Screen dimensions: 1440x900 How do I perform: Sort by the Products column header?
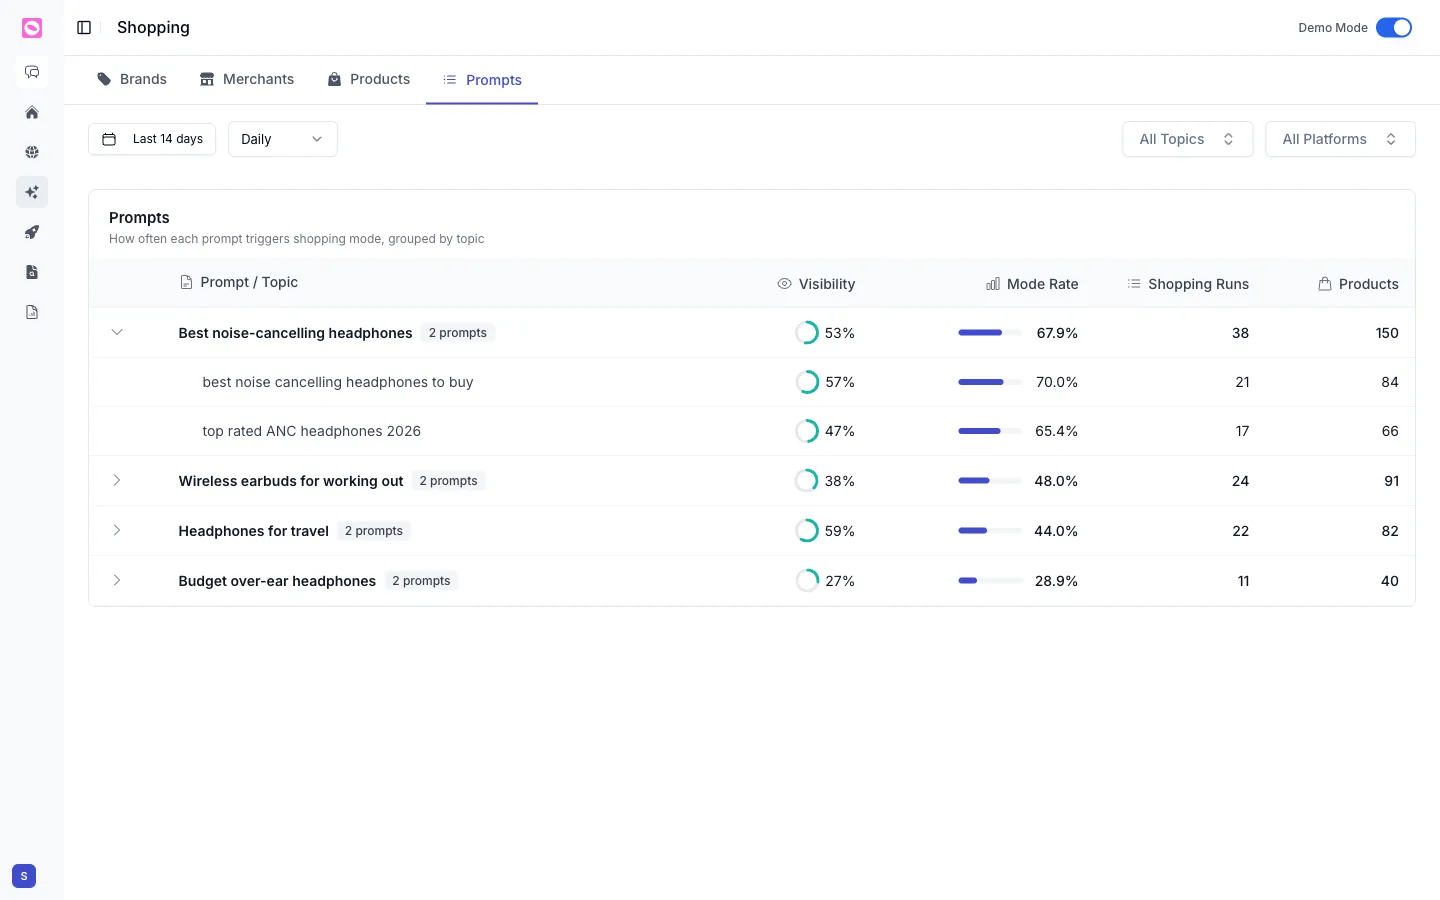pos(1358,284)
